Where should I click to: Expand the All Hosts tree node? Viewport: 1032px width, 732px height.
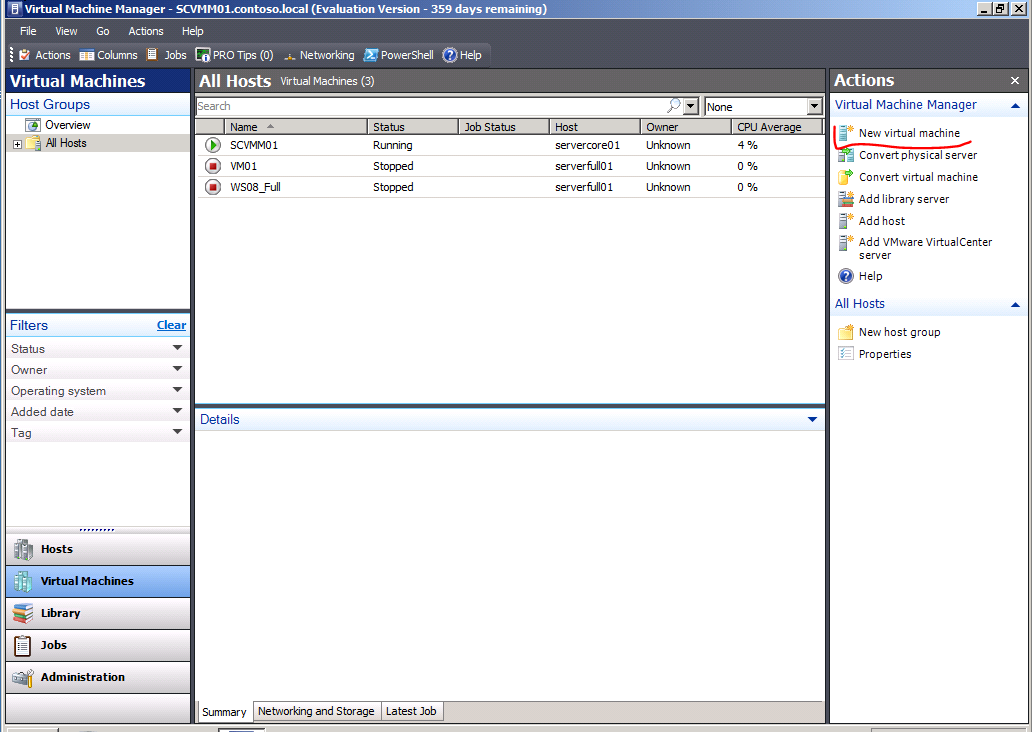pyautogui.click(x=18, y=144)
